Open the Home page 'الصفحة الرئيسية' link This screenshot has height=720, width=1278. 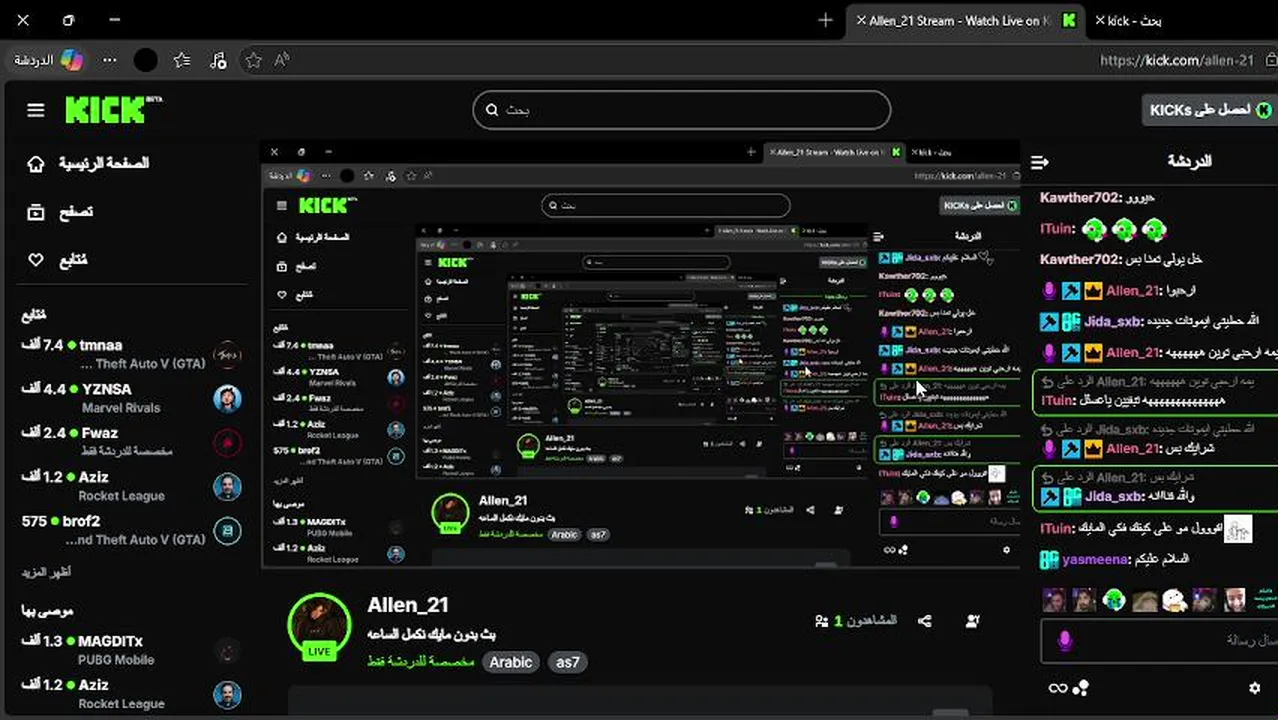(x=89, y=163)
